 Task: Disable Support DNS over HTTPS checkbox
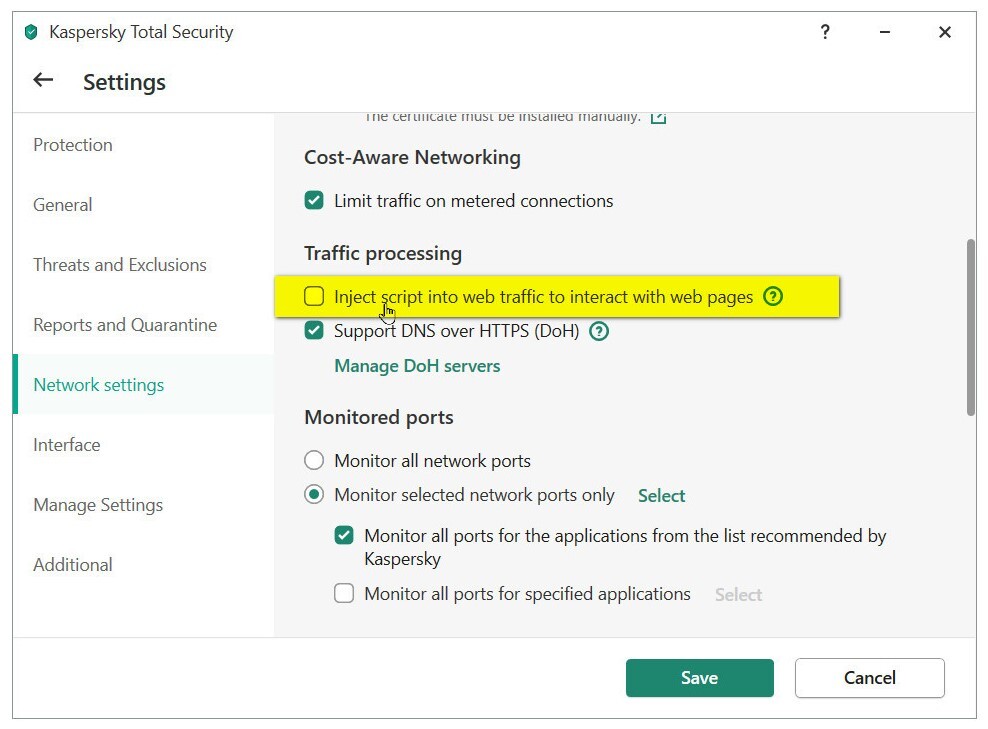(x=314, y=331)
